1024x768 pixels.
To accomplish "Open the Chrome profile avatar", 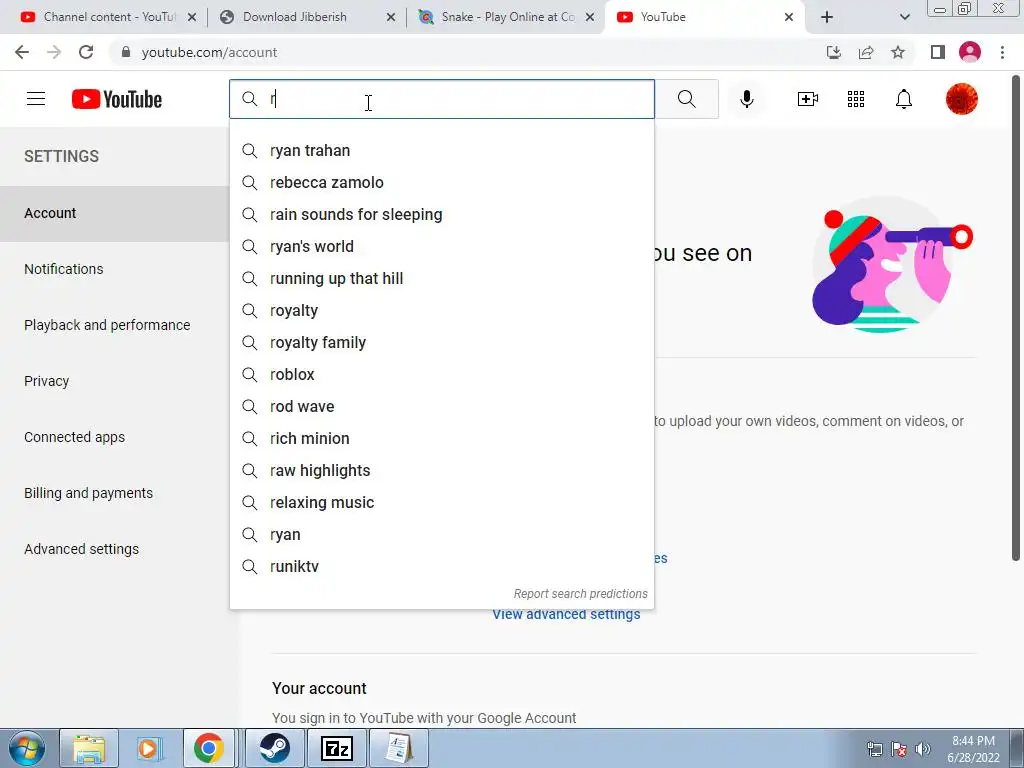I will pyautogui.click(x=970, y=52).
